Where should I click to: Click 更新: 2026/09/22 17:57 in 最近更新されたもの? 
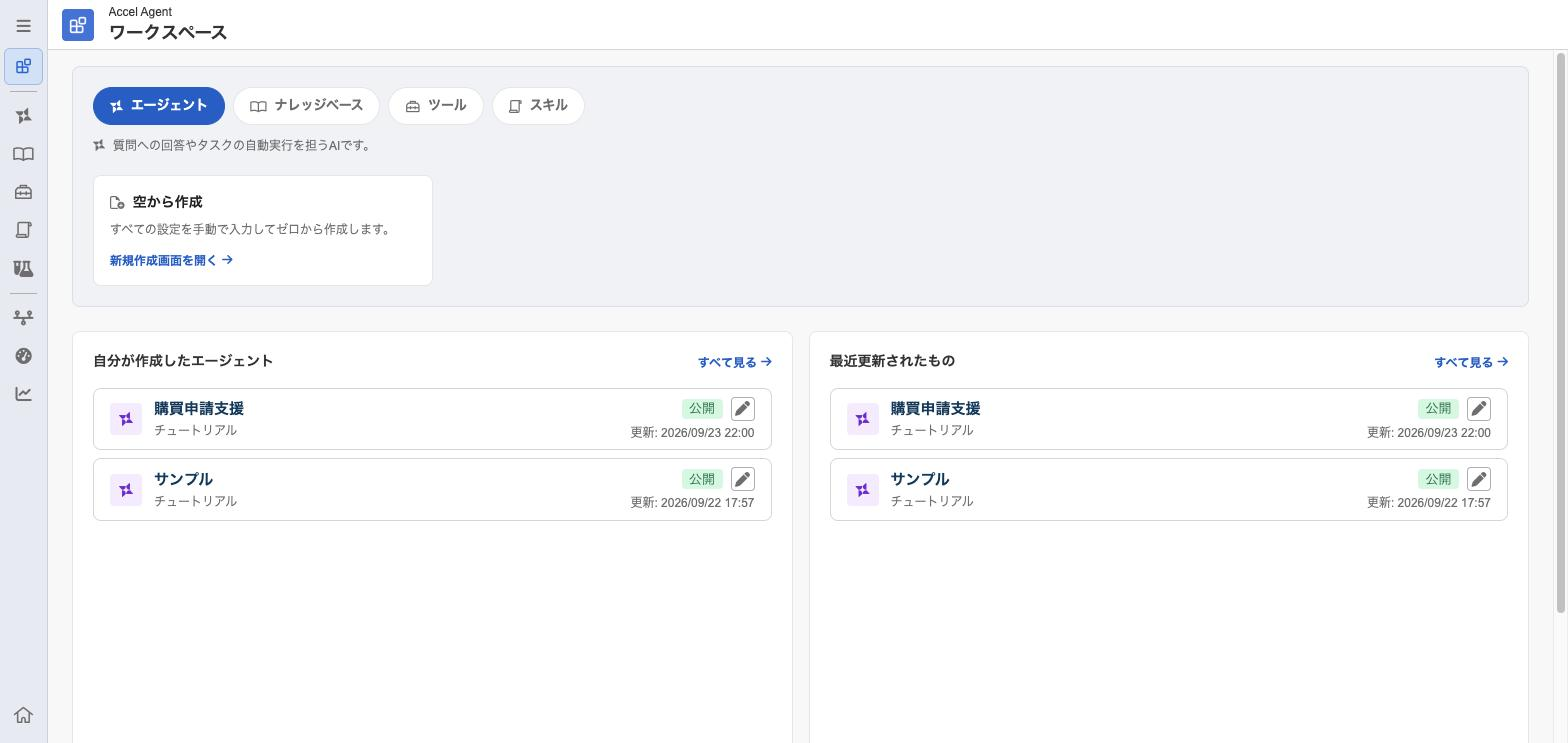[x=1429, y=503]
